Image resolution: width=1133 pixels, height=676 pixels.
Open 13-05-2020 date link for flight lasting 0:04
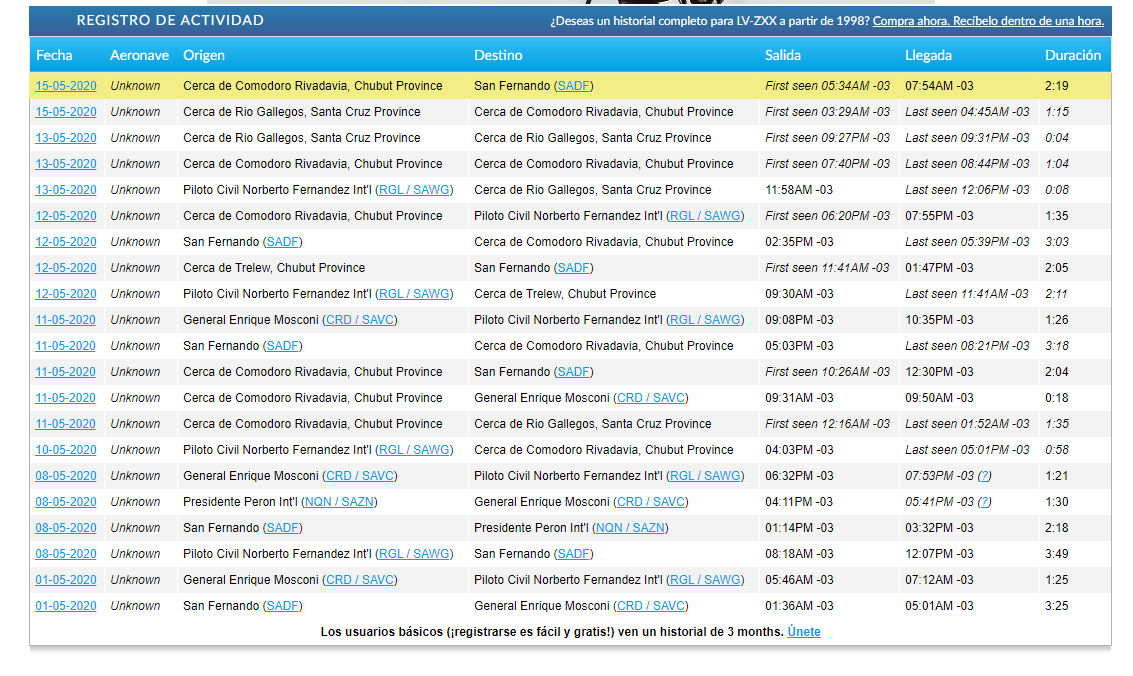click(66, 138)
